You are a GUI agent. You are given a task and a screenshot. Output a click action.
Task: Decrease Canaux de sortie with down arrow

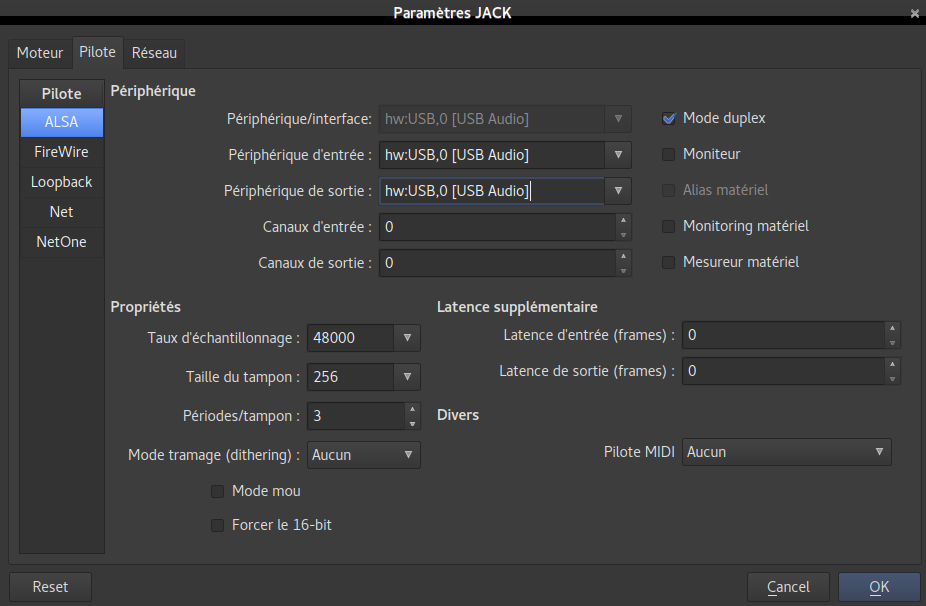pyautogui.click(x=623, y=271)
